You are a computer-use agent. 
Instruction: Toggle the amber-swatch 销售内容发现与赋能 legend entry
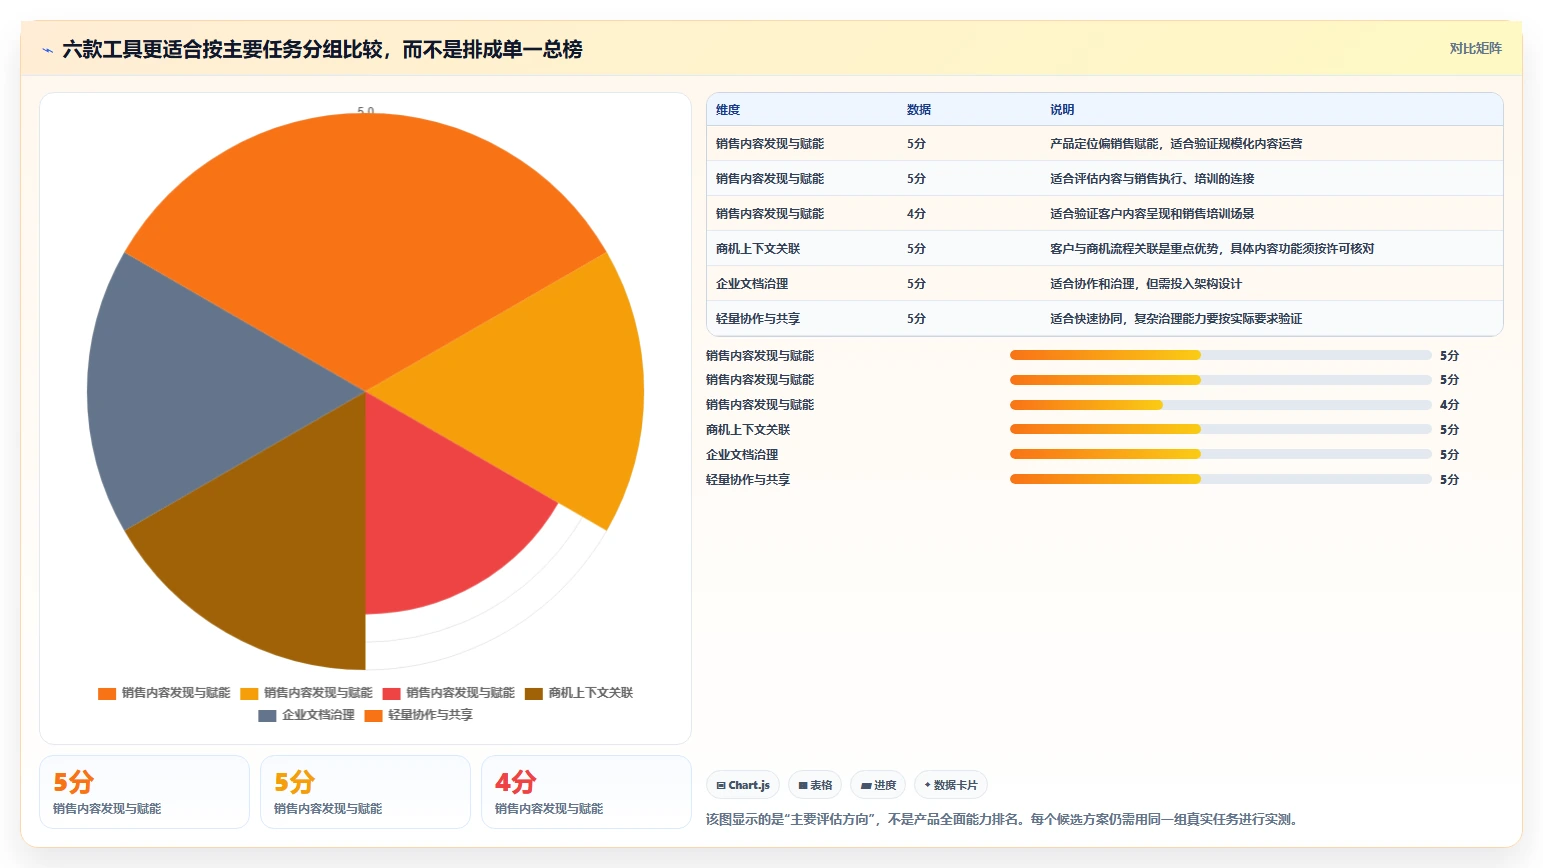click(x=306, y=693)
